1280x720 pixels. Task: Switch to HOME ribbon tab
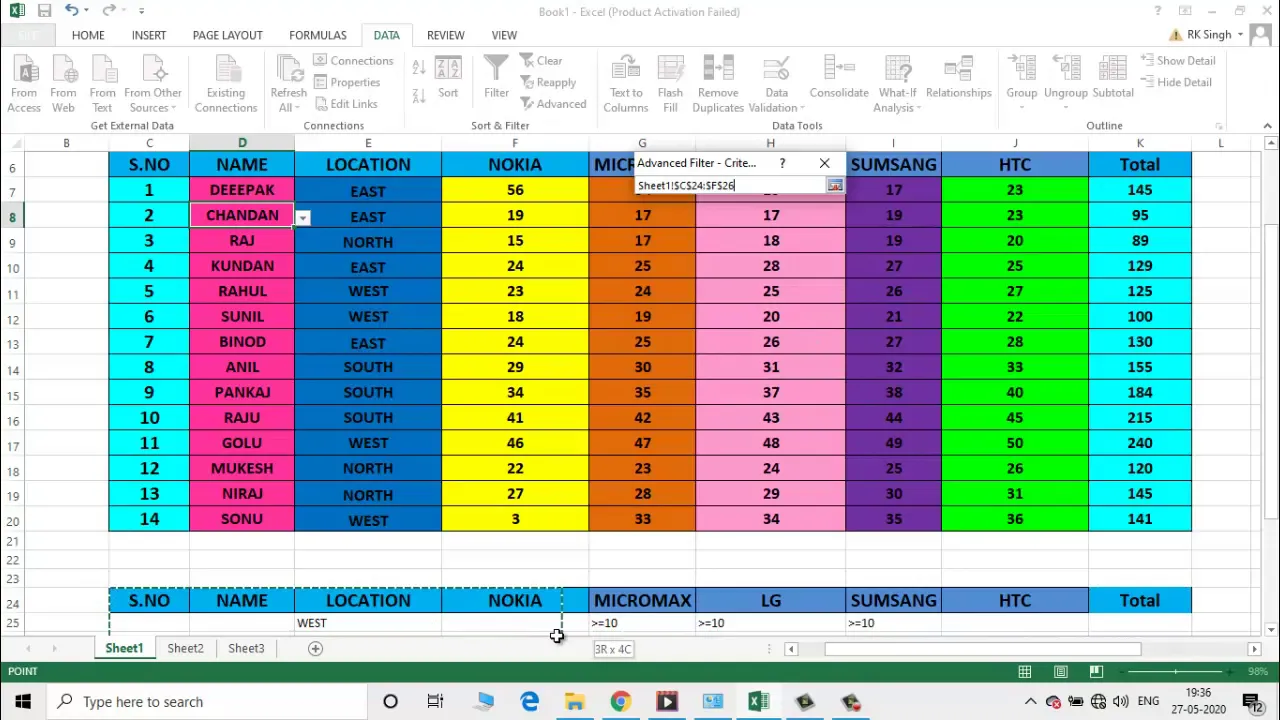click(x=88, y=35)
